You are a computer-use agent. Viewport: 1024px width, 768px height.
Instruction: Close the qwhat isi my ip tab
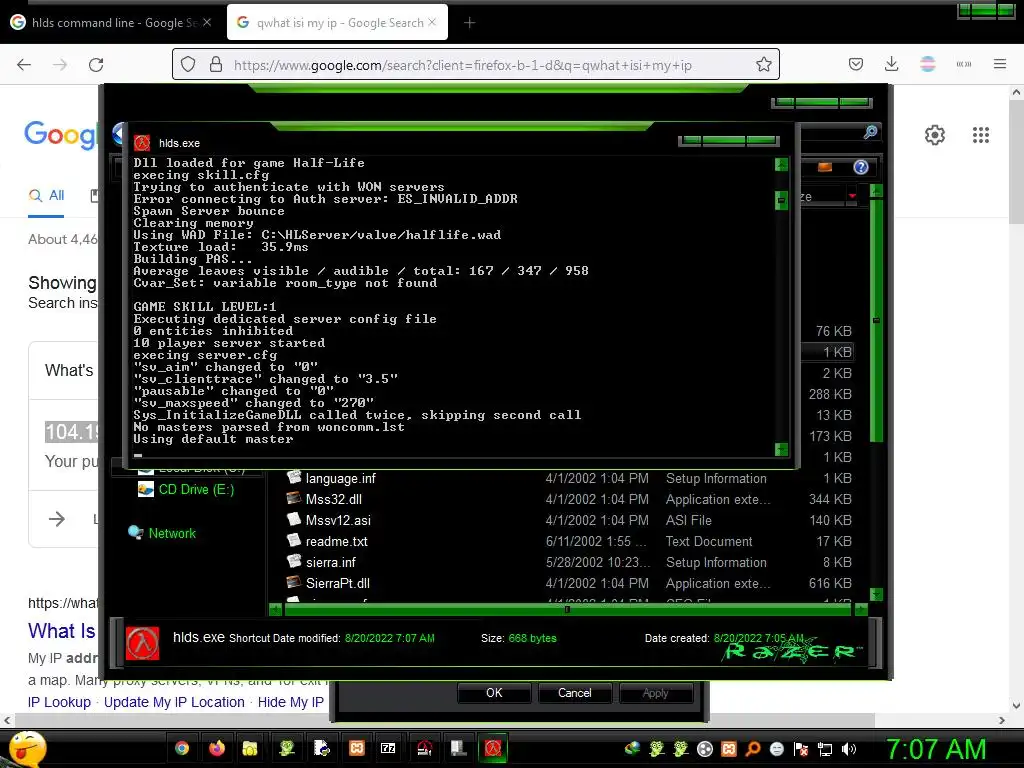pos(432,23)
